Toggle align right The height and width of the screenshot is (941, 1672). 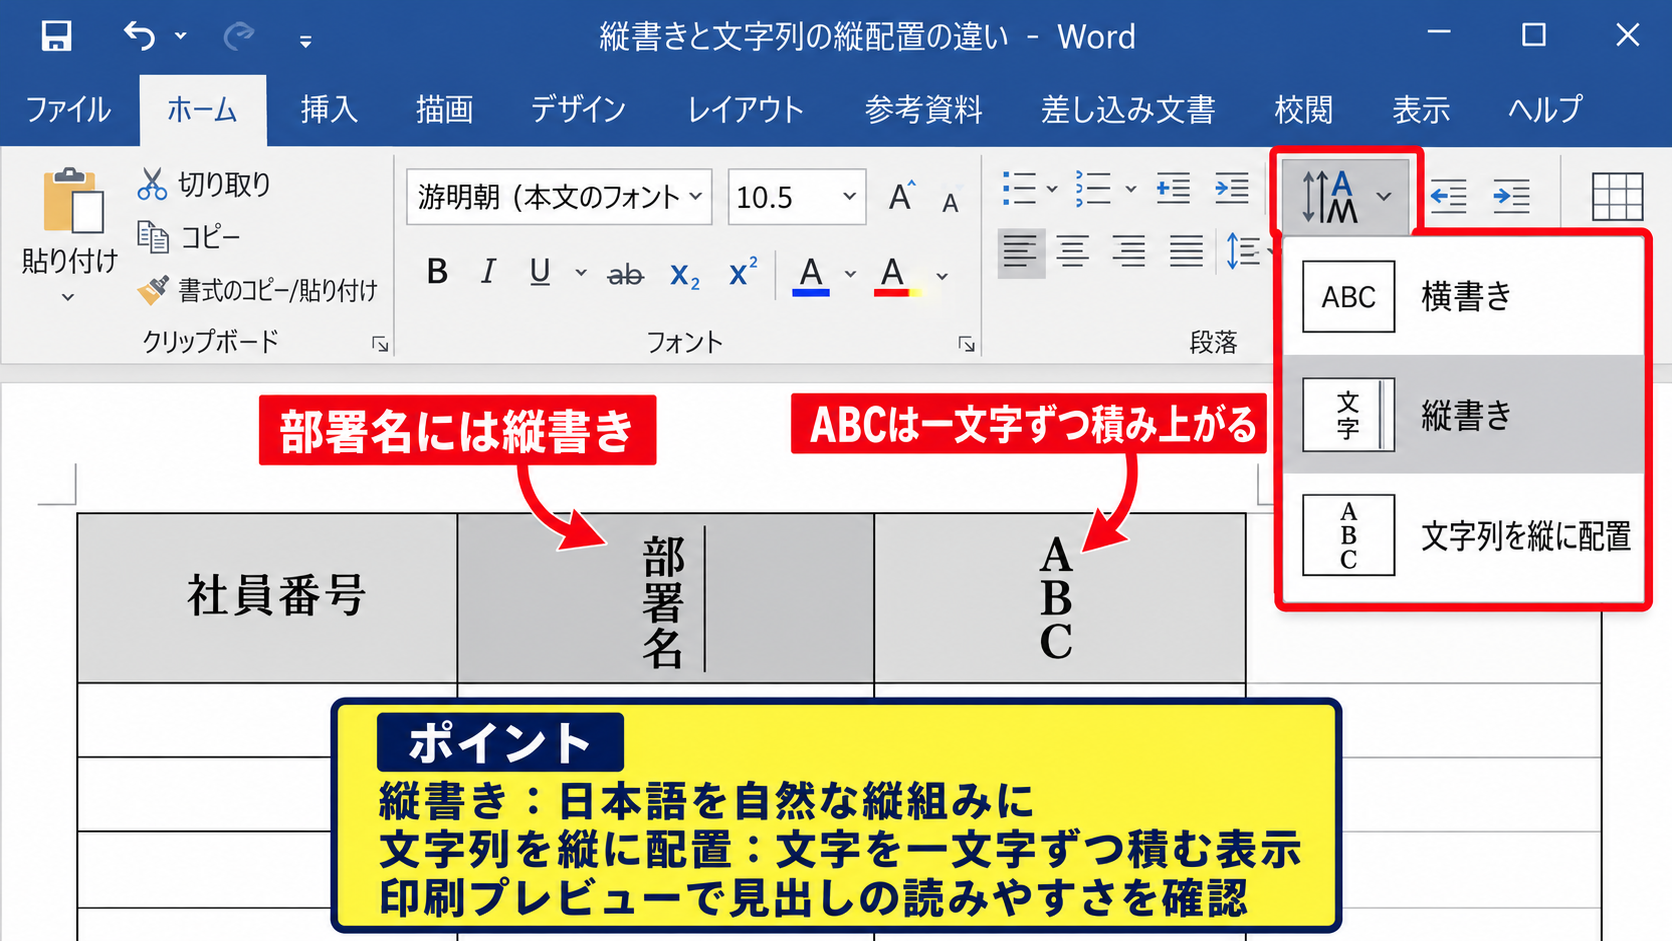click(1129, 251)
